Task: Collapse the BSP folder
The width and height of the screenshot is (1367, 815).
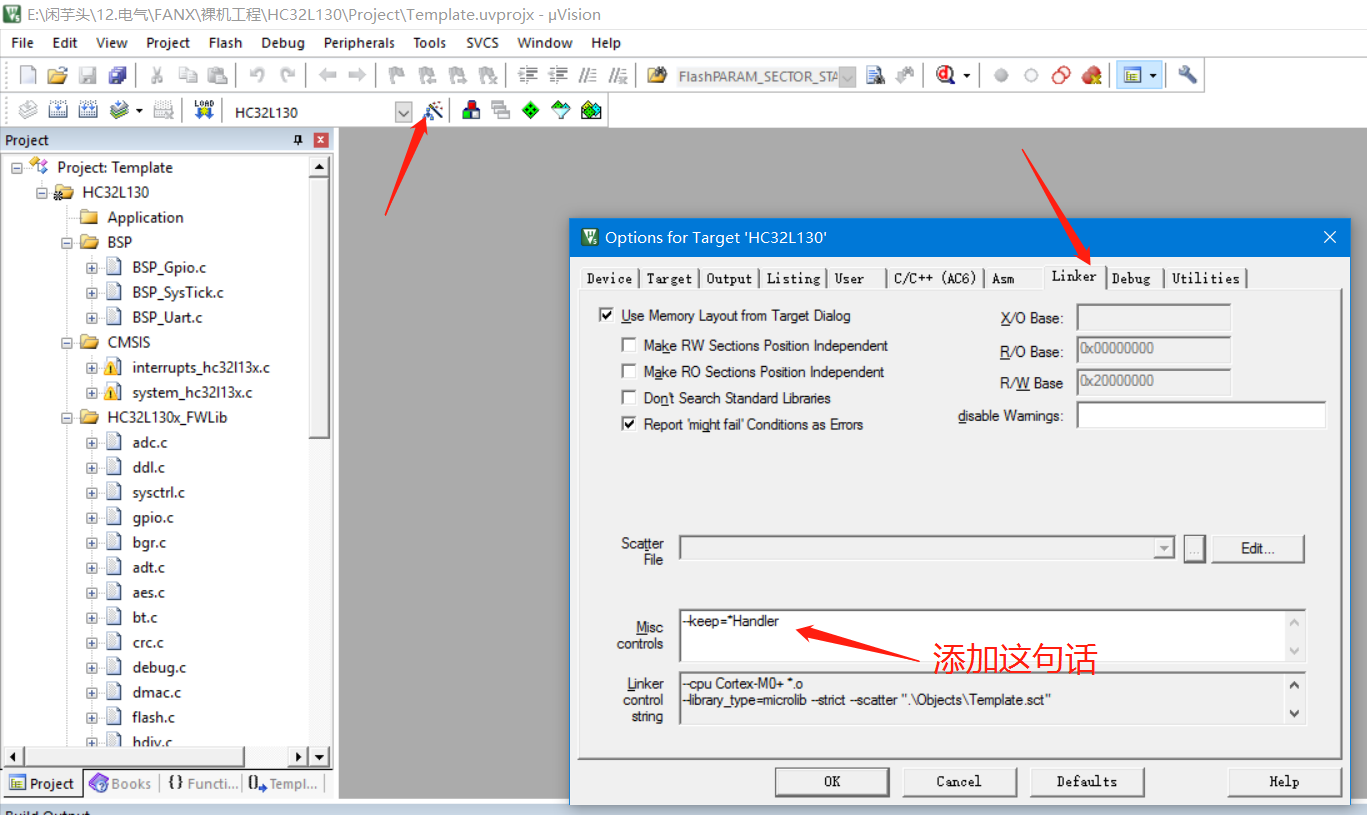Action: (67, 242)
